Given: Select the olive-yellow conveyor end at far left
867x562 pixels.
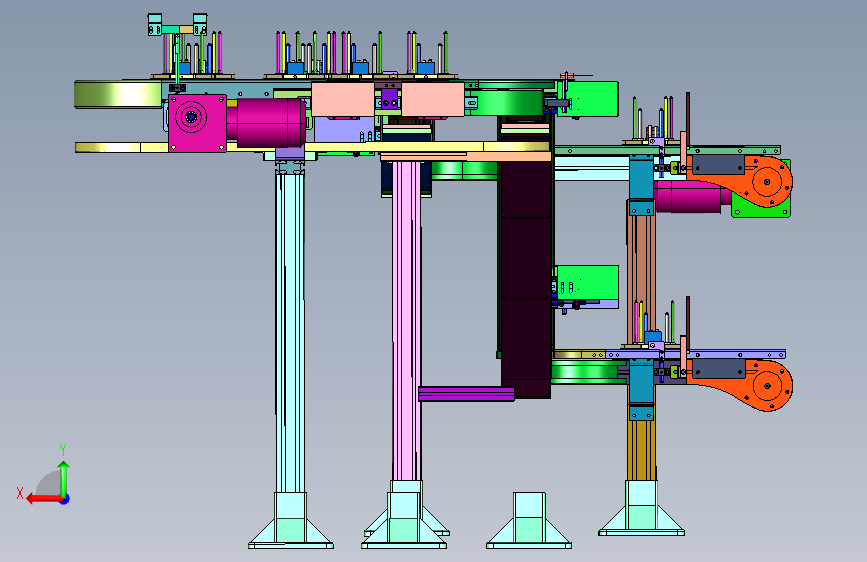Looking at the screenshot, I should click(x=118, y=94).
